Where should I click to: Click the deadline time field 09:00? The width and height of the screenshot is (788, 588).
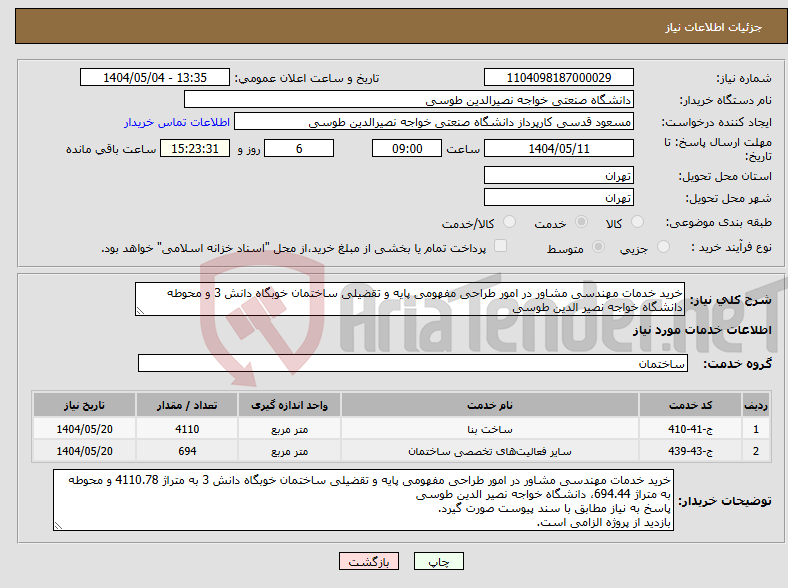point(407,148)
